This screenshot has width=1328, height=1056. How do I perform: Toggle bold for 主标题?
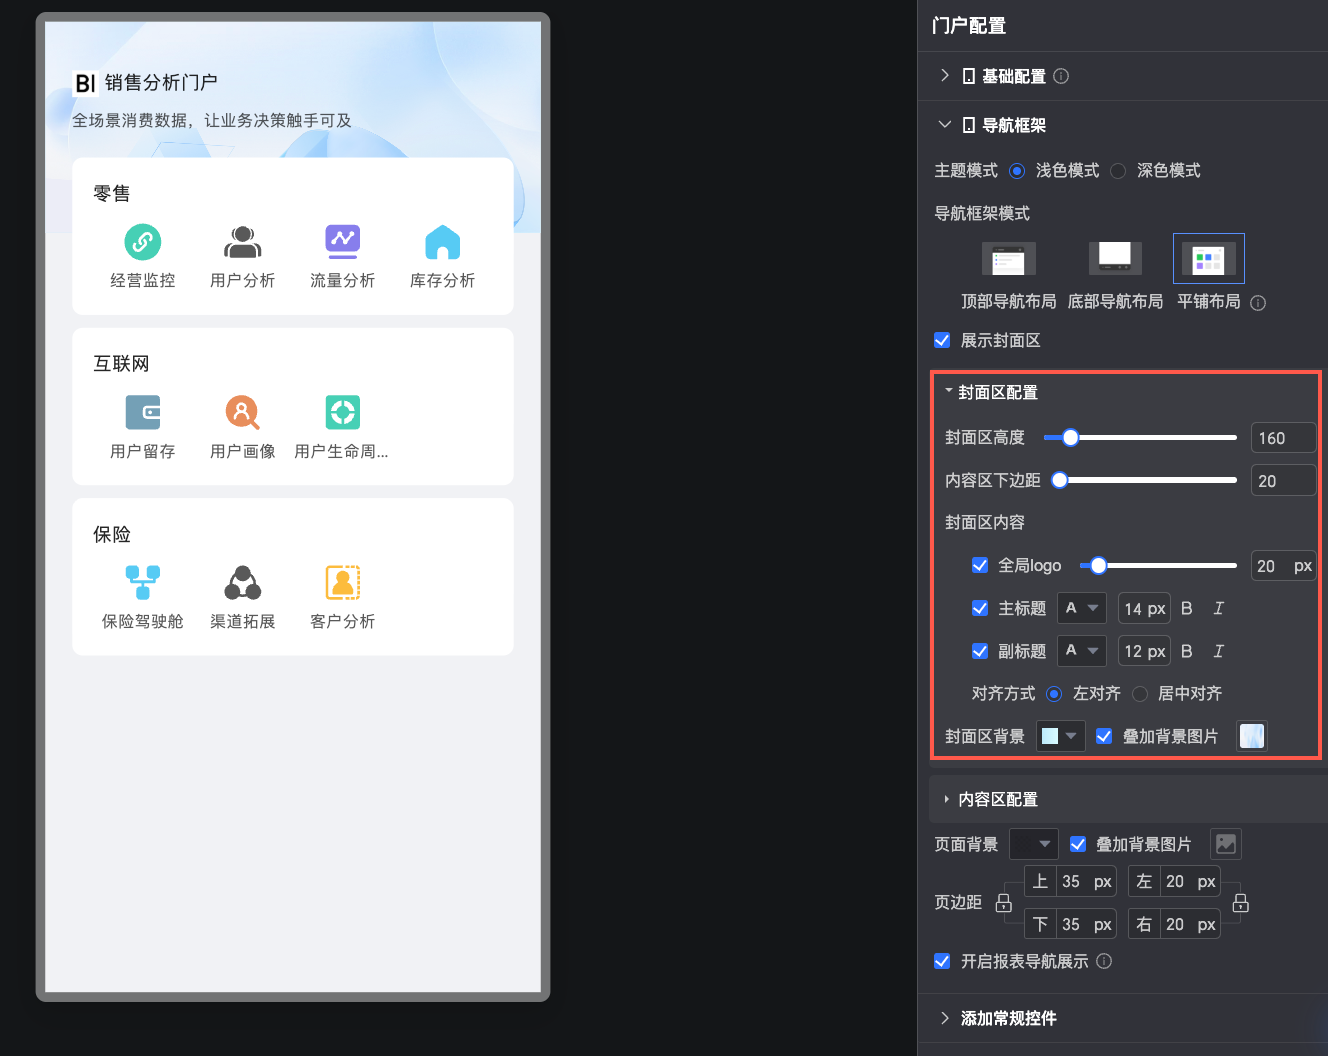(x=1187, y=608)
